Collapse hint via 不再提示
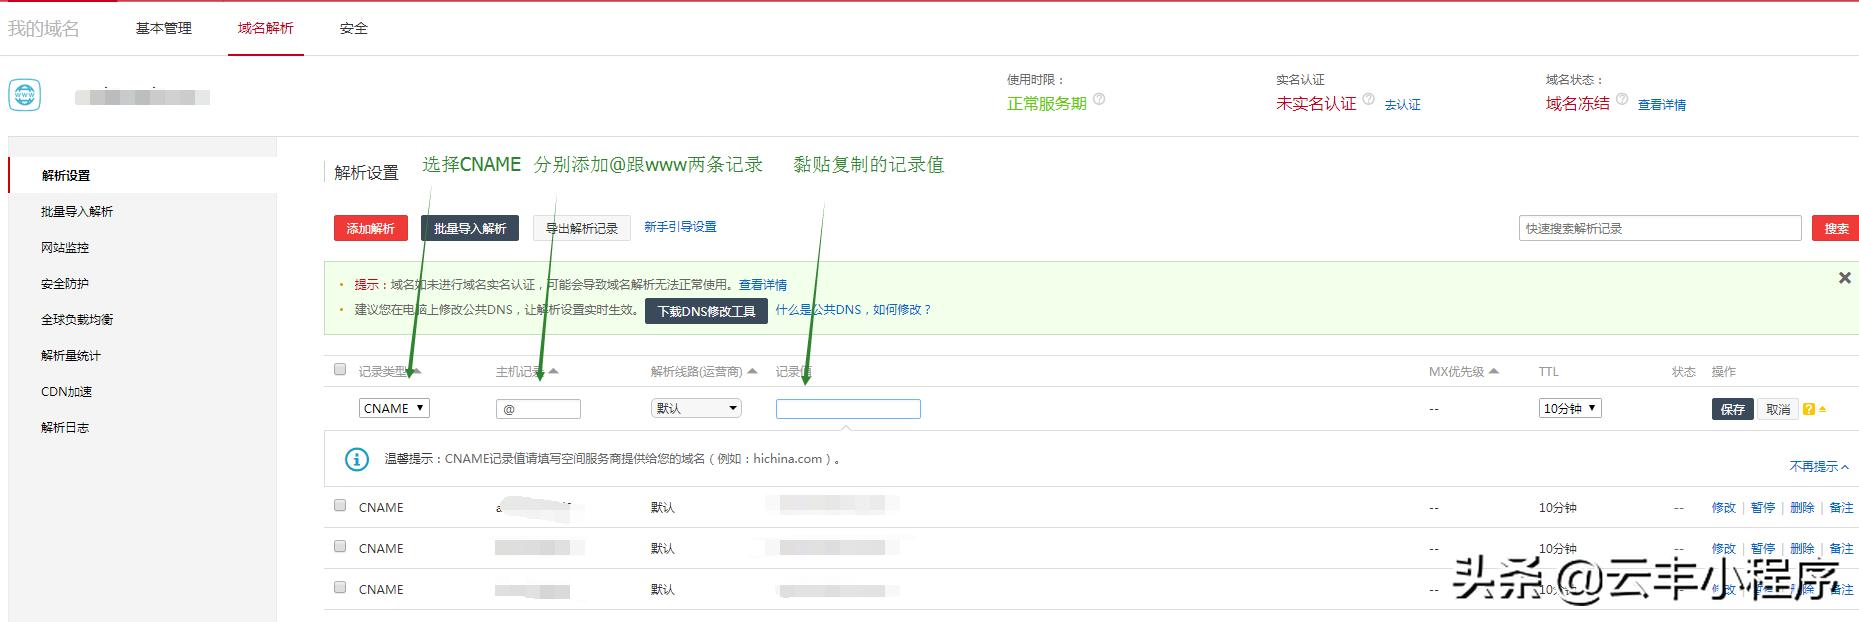Viewport: 1859px width, 622px height. tap(1819, 466)
